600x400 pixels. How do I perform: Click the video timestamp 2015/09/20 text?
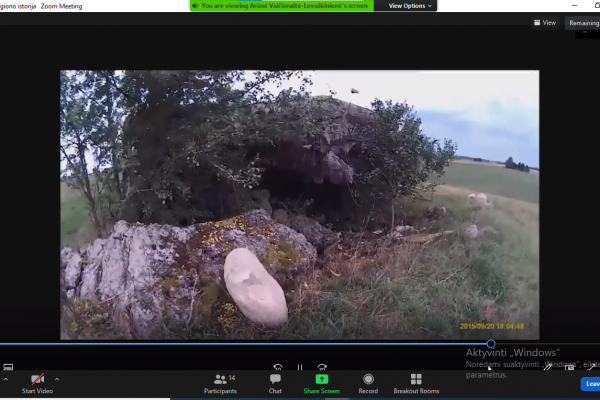pyautogui.click(x=491, y=326)
